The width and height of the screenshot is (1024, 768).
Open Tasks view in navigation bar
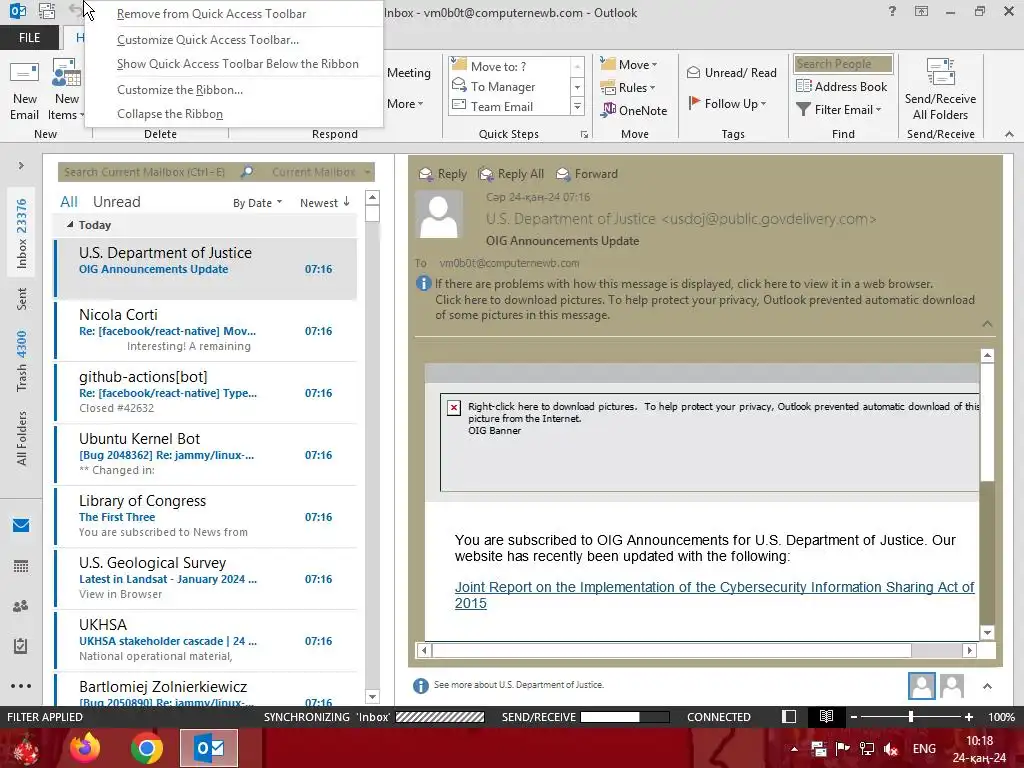pos(21,646)
